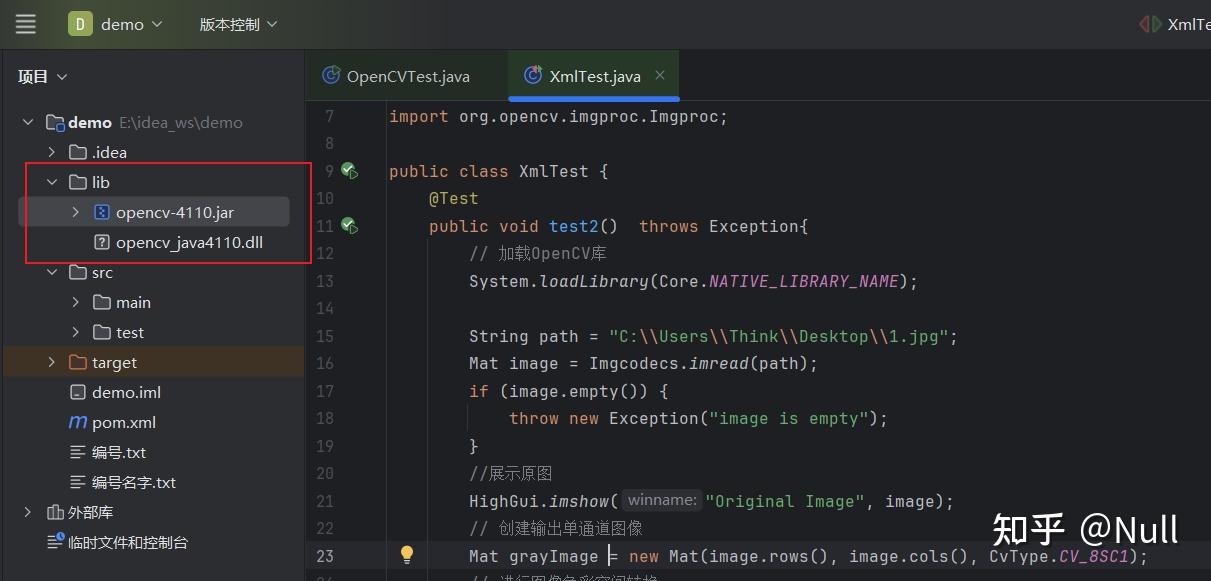Click the Maven icon next to pom.xml
The height and width of the screenshot is (581, 1211).
(78, 422)
